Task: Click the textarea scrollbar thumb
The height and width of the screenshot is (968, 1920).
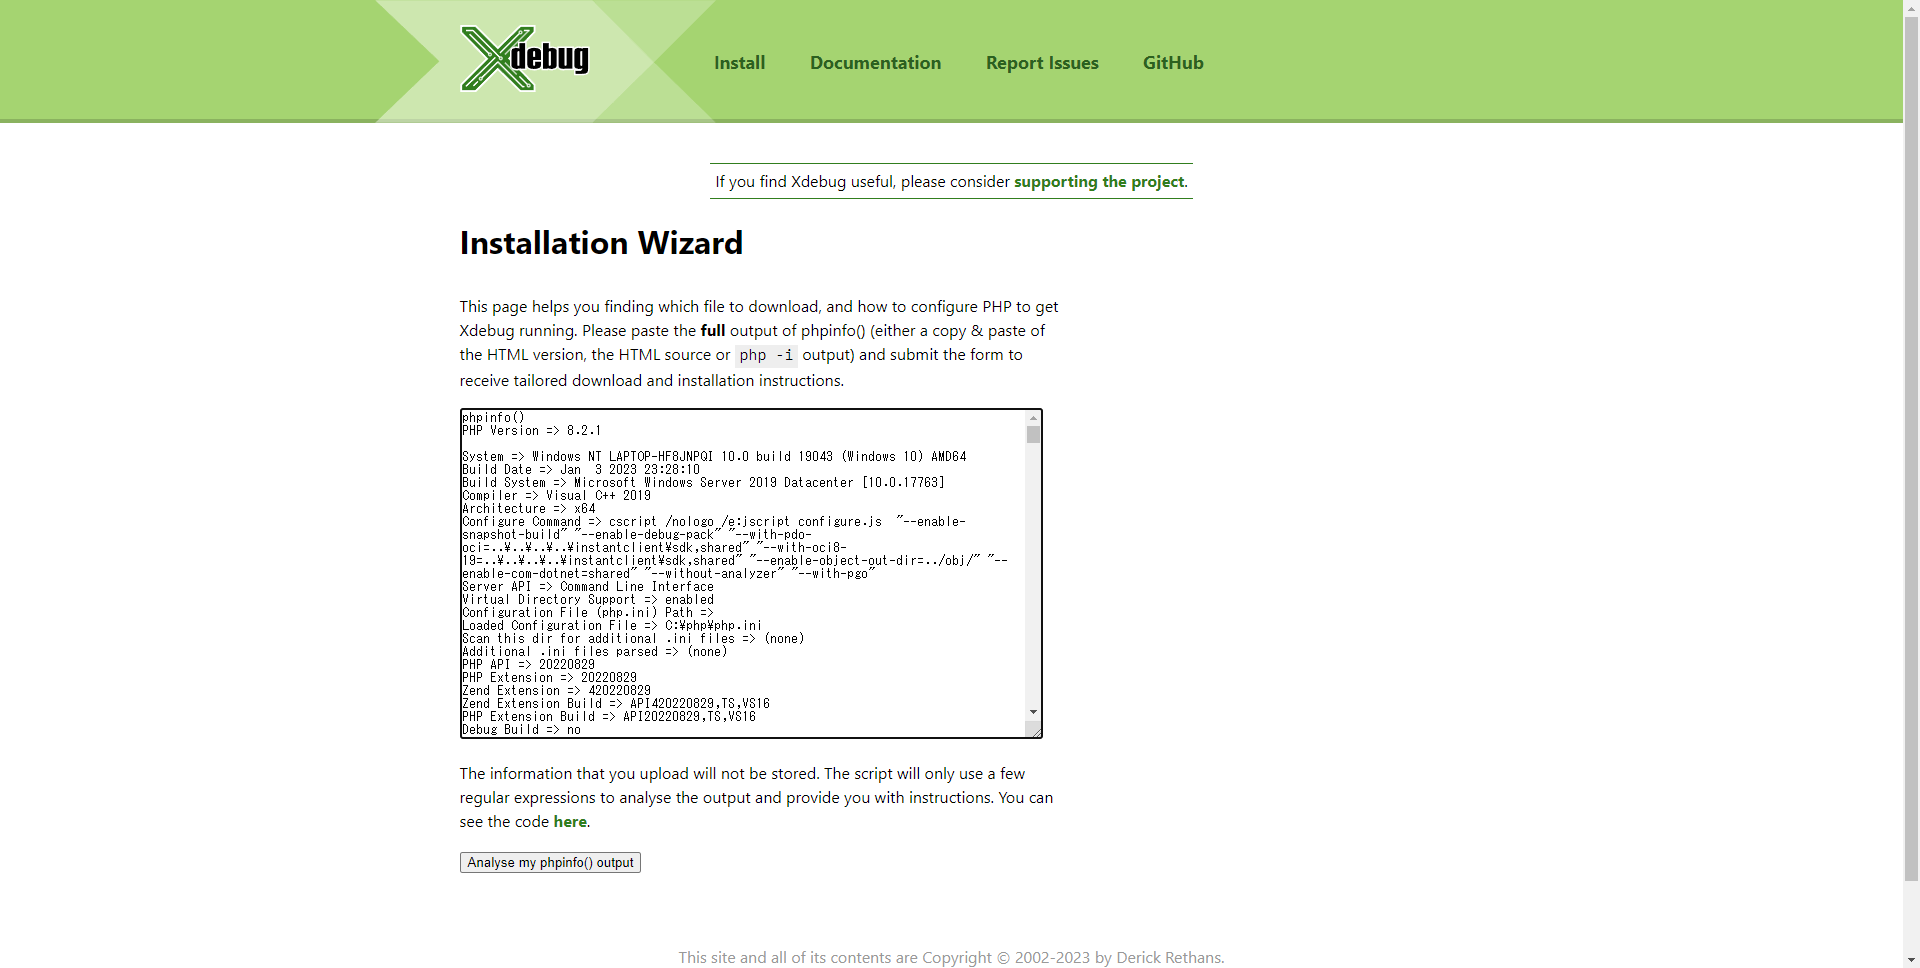Action: pyautogui.click(x=1033, y=435)
